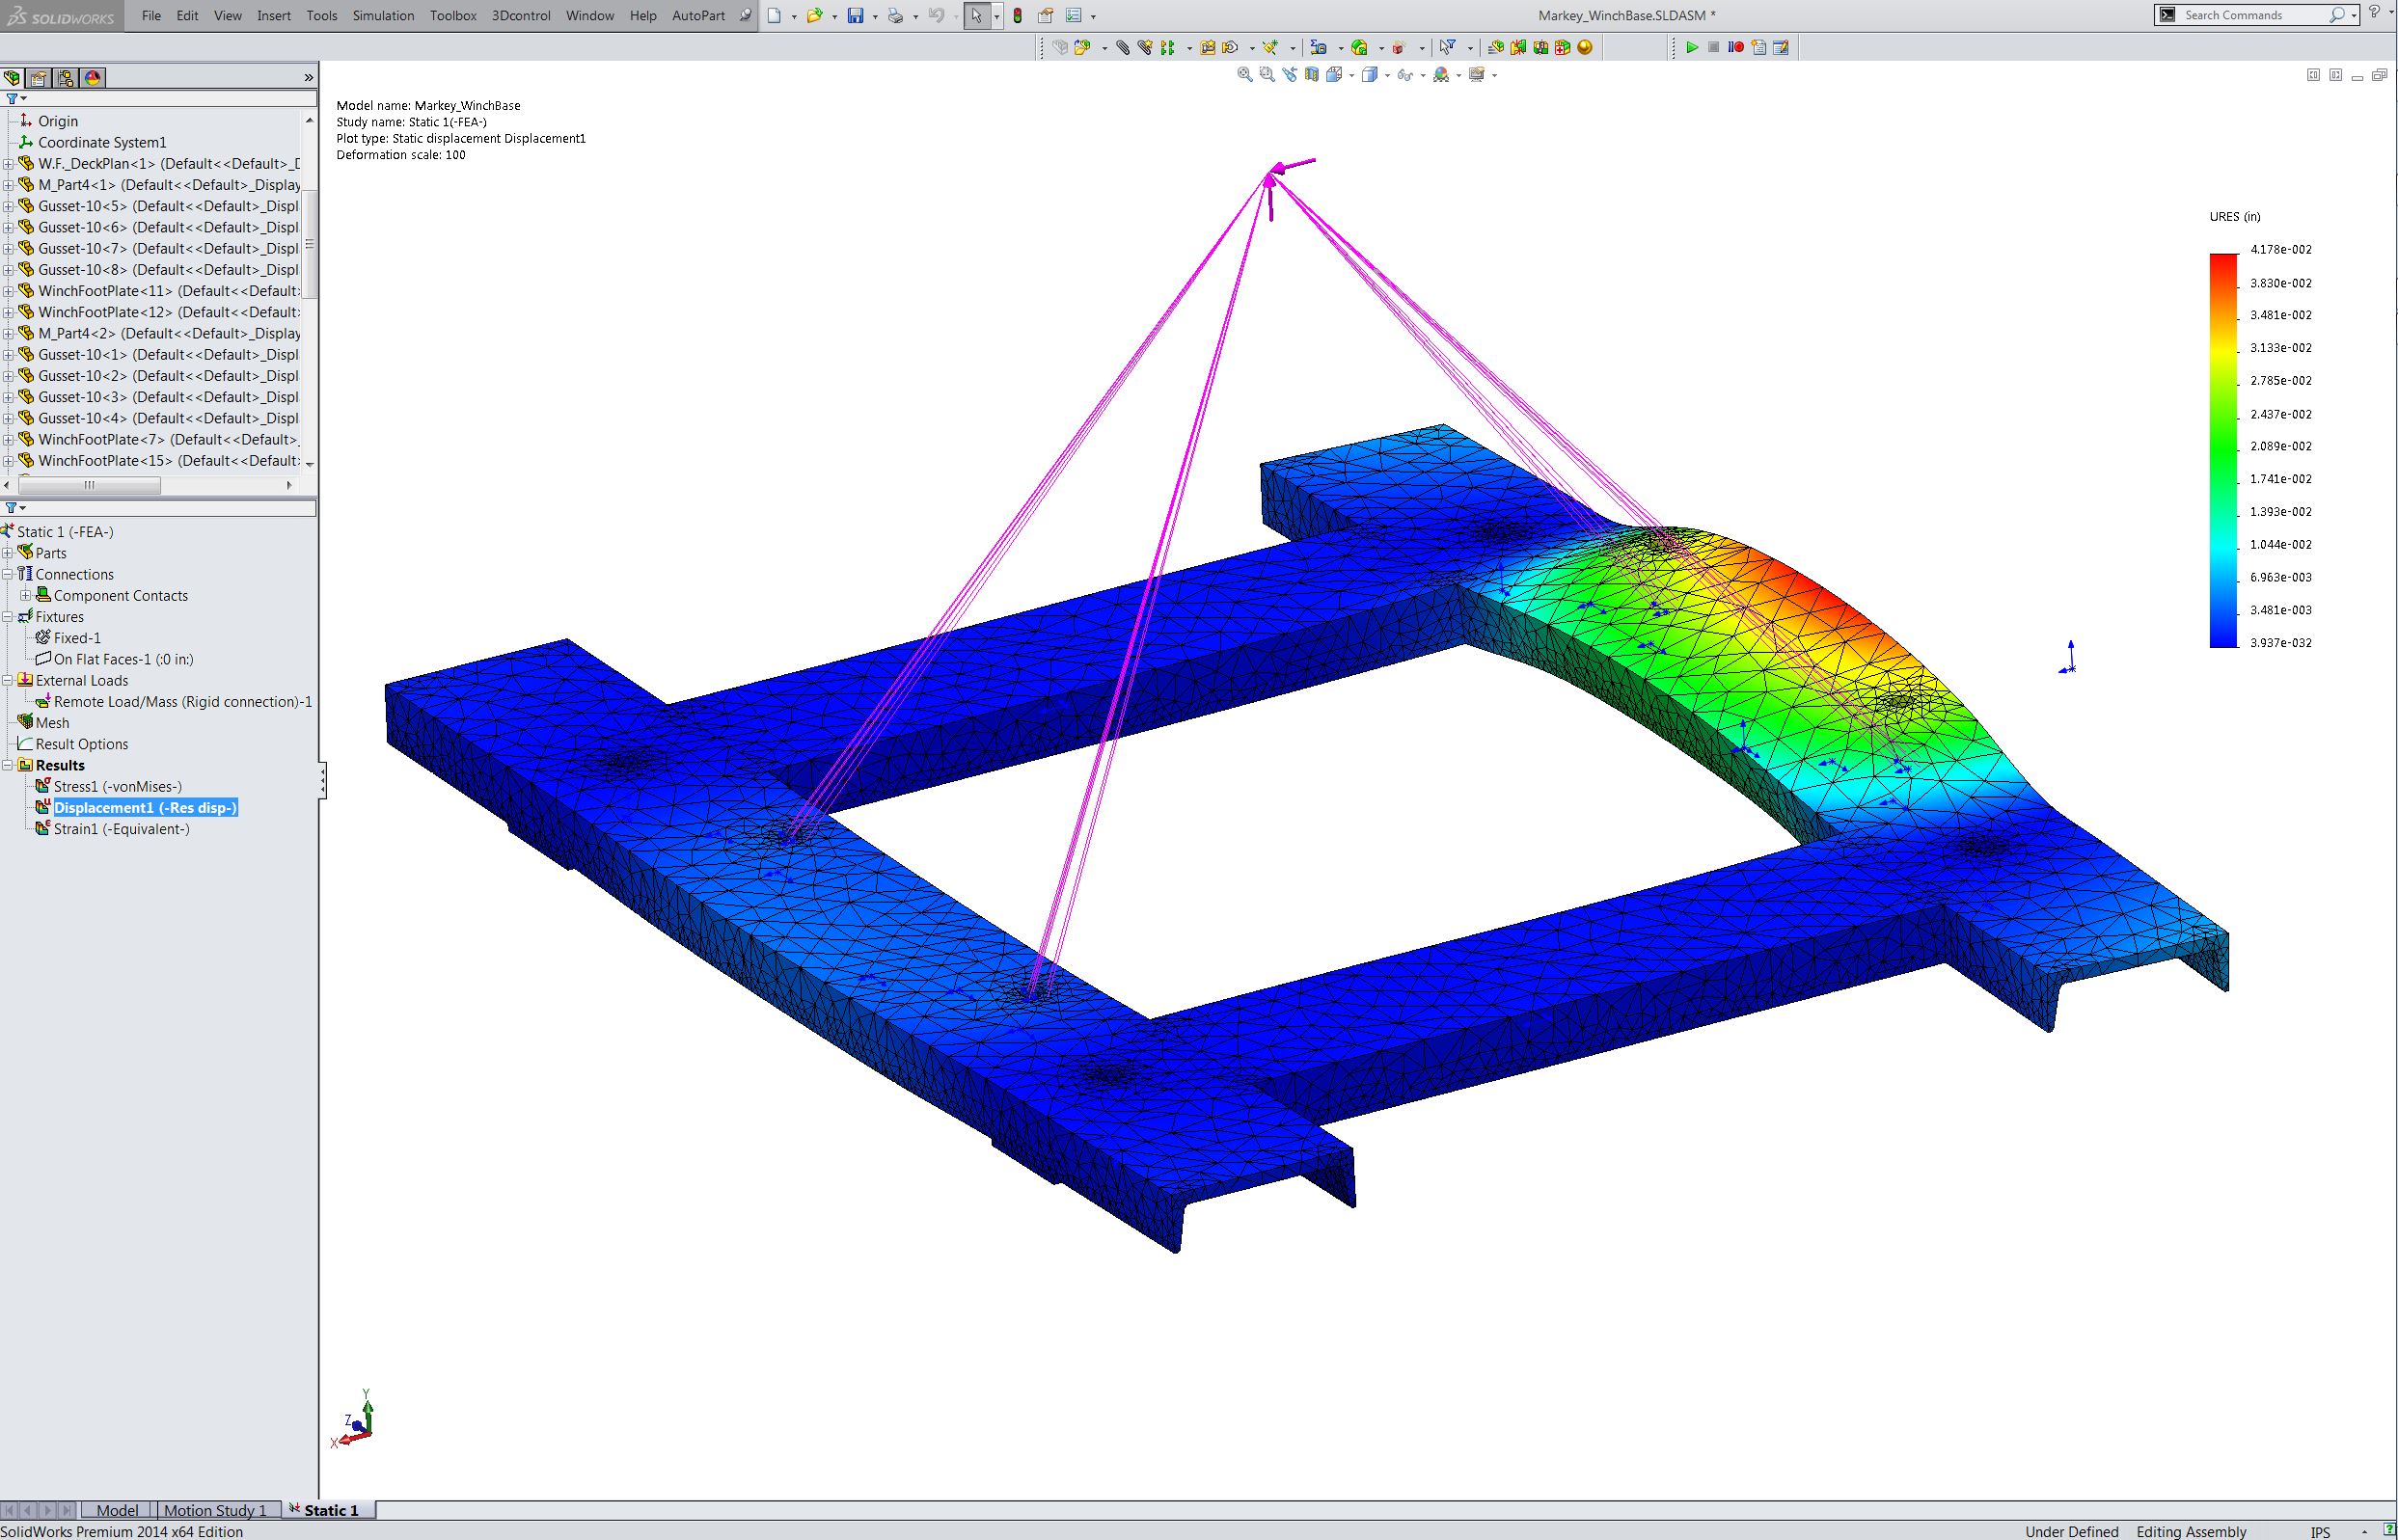Switch to the Motion Study 1 tab
Image resolution: width=2398 pixels, height=1540 pixels.
click(215, 1510)
